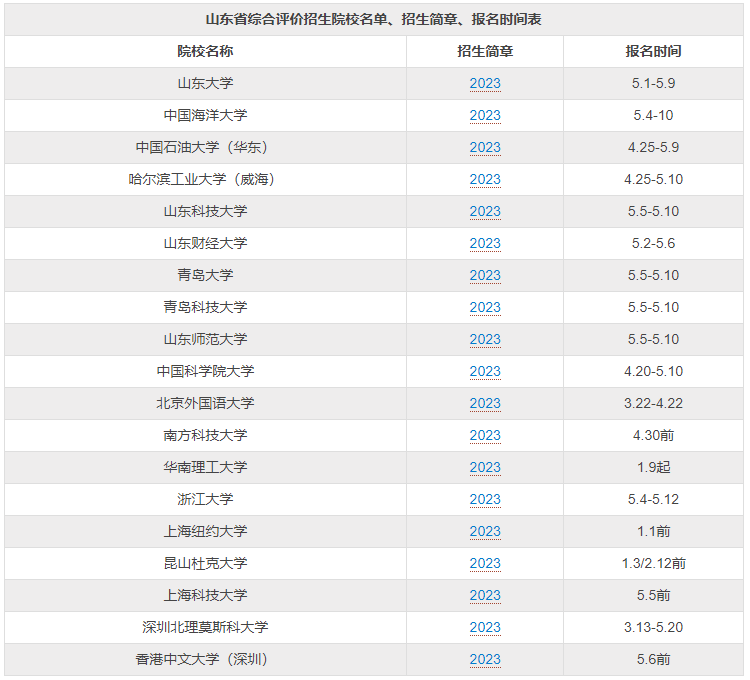Click the 院校名称 column header

(205, 51)
